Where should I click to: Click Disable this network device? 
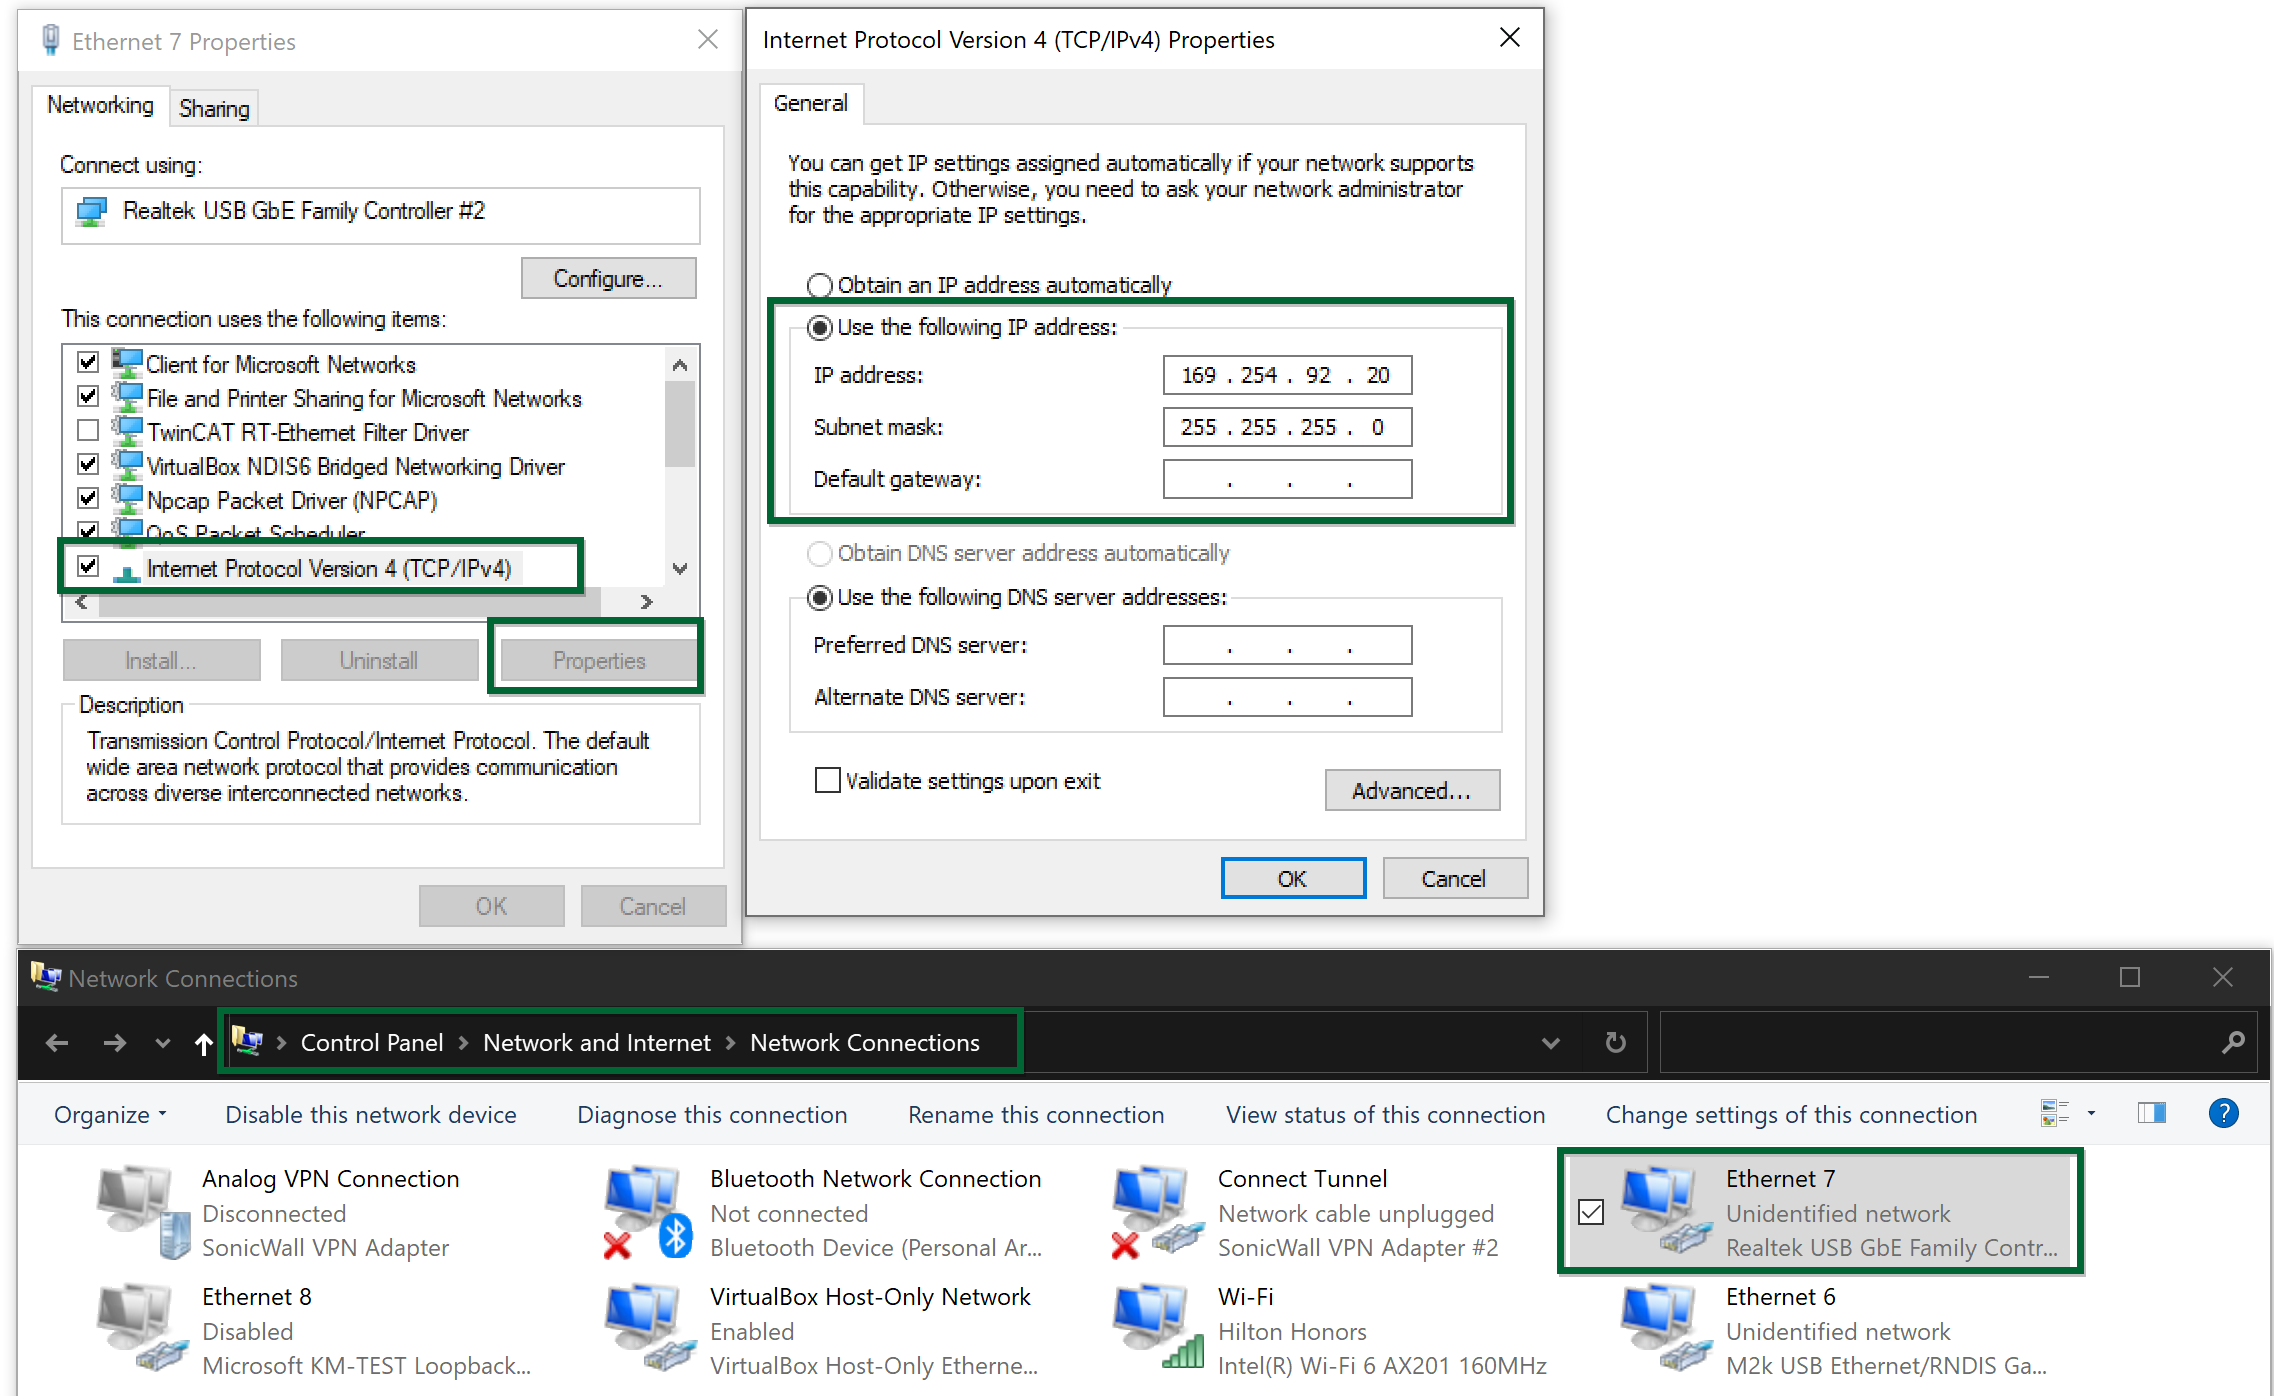pos(370,1114)
